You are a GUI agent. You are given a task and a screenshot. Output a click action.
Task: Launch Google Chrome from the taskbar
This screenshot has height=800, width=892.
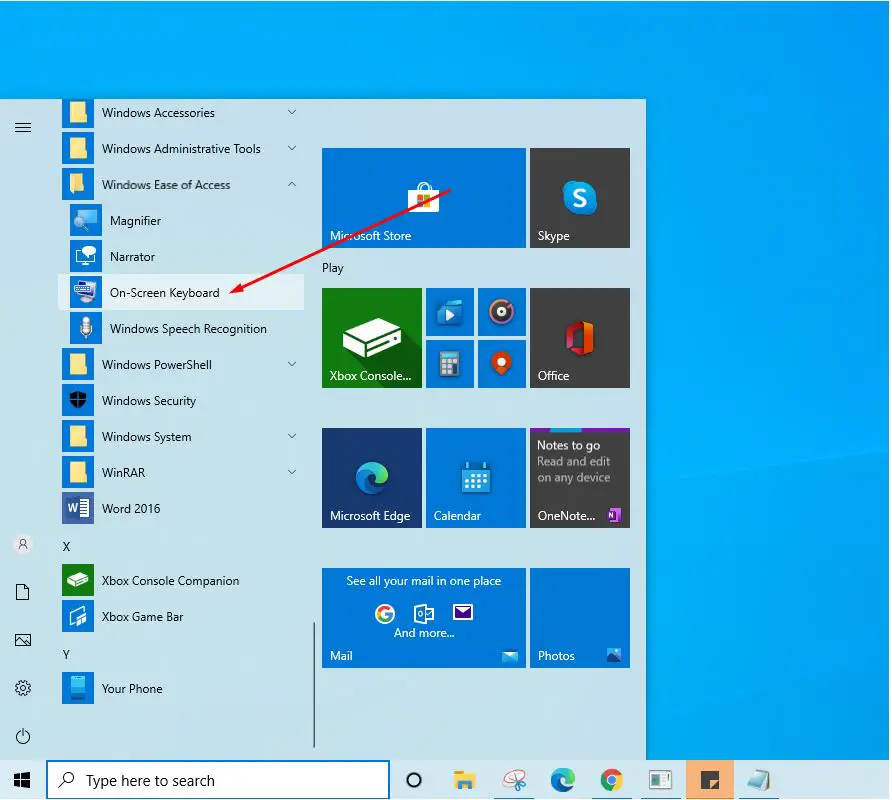(x=611, y=780)
